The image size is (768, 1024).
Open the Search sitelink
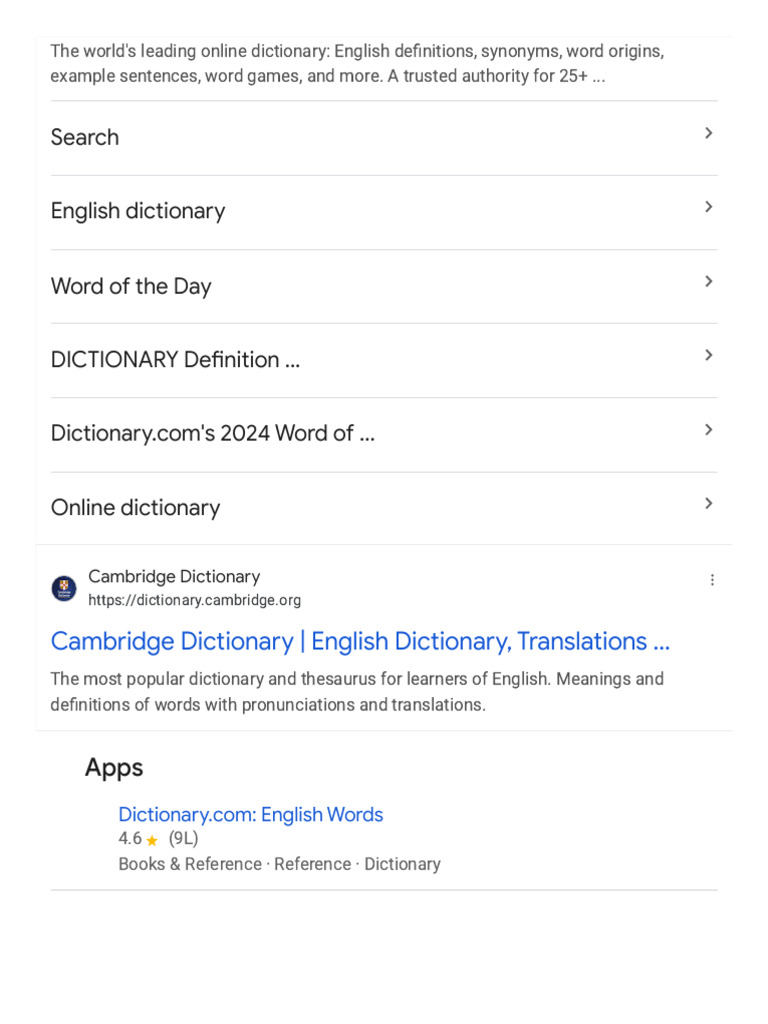(384, 138)
